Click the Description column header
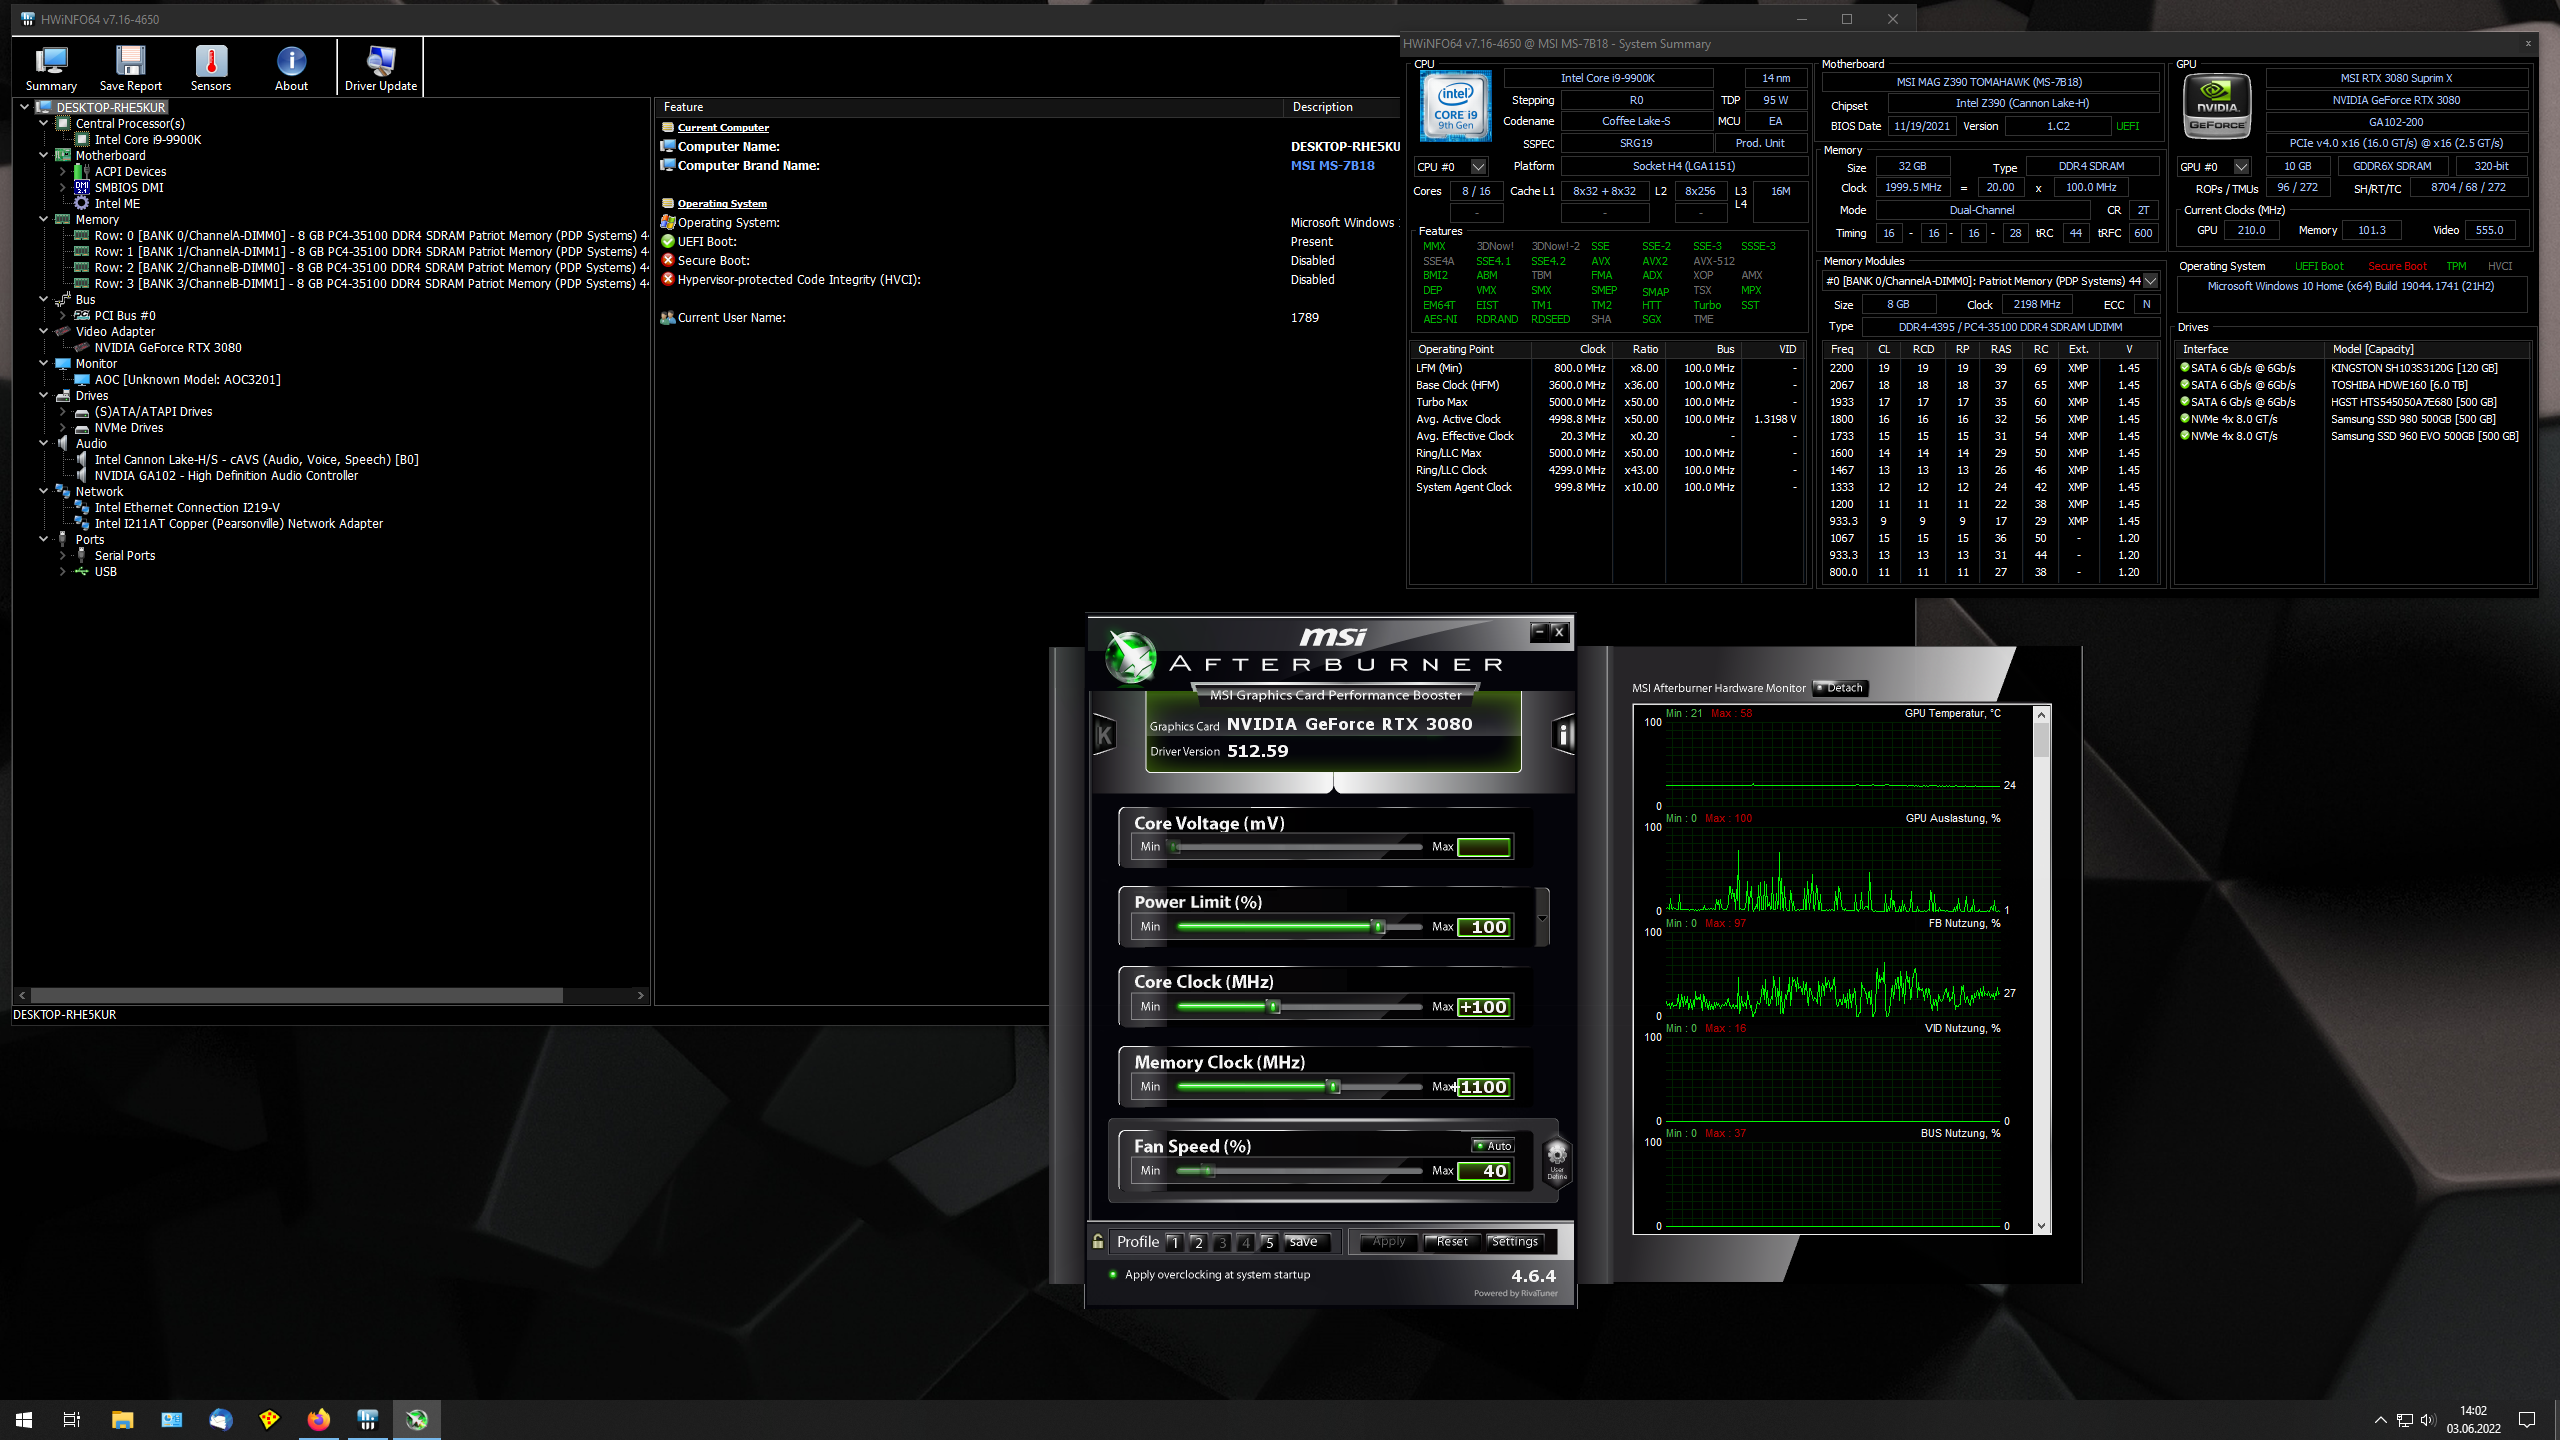Screen dimensions: 2560x1440 tap(1343, 107)
